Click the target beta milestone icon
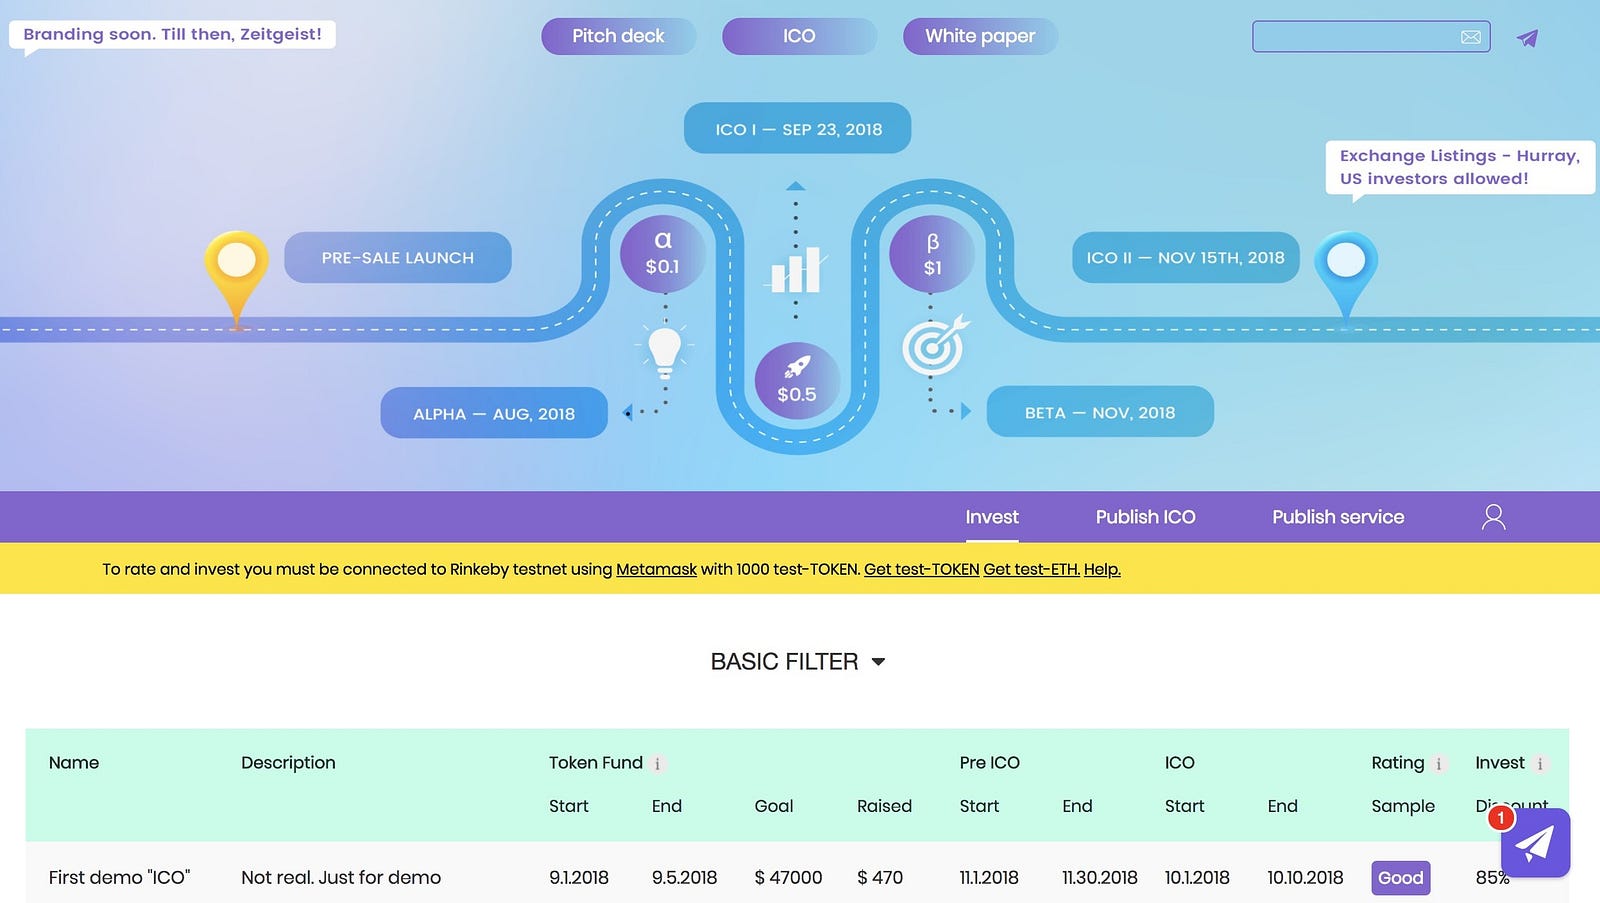This screenshot has height=903, width=1600. coord(935,345)
